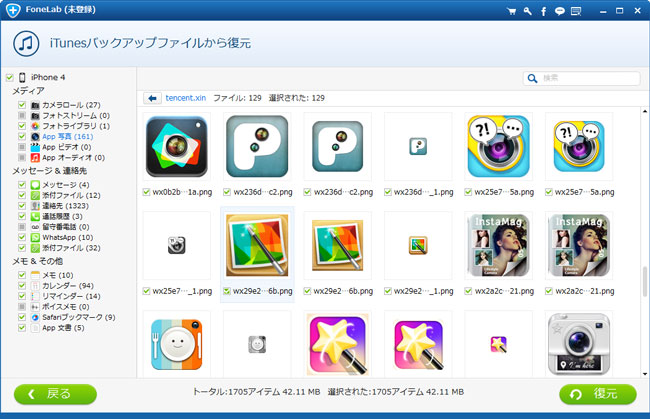This screenshot has height=419, width=650.
Task: Select the wx29e2…6b.png paint thumbnail
Action: (x=257, y=246)
